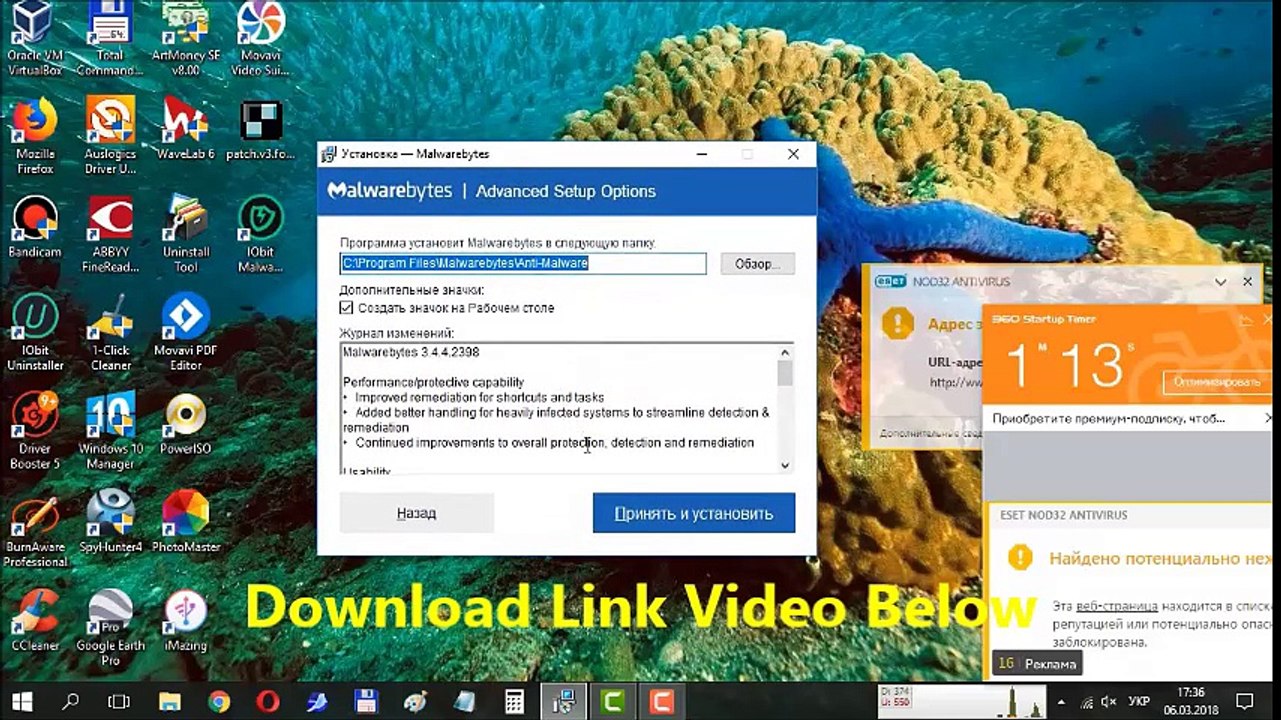Open ABBYY FineReader desktop icon
Viewport: 1281px width, 720px height.
(x=110, y=234)
